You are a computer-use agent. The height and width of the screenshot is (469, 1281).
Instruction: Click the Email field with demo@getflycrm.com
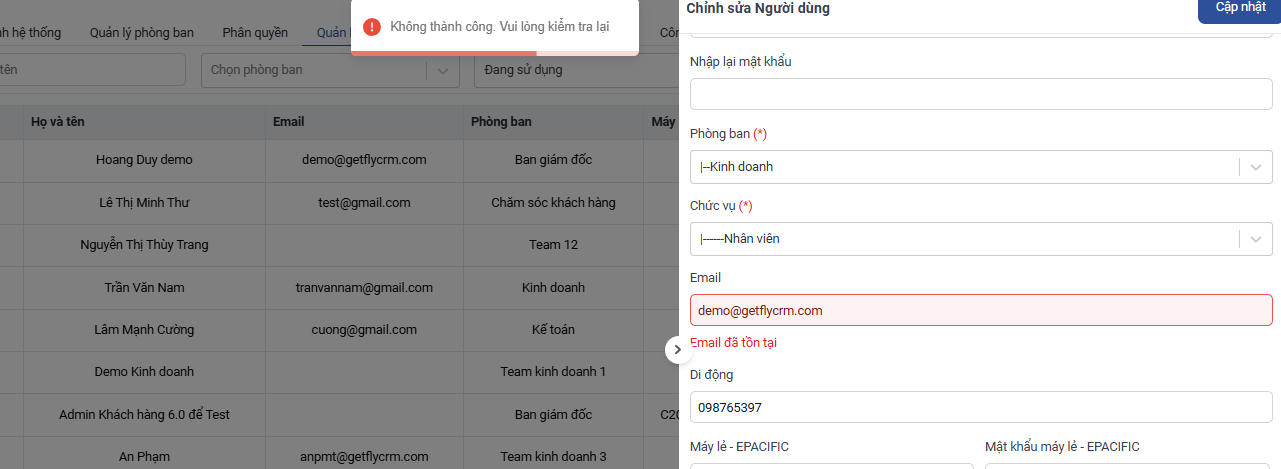980,310
